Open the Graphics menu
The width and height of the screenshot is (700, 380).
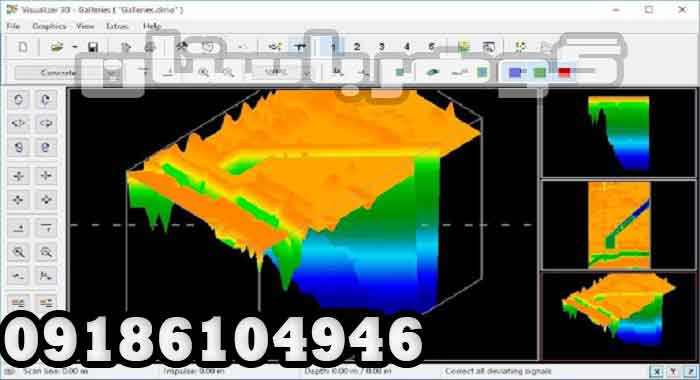click(50, 26)
